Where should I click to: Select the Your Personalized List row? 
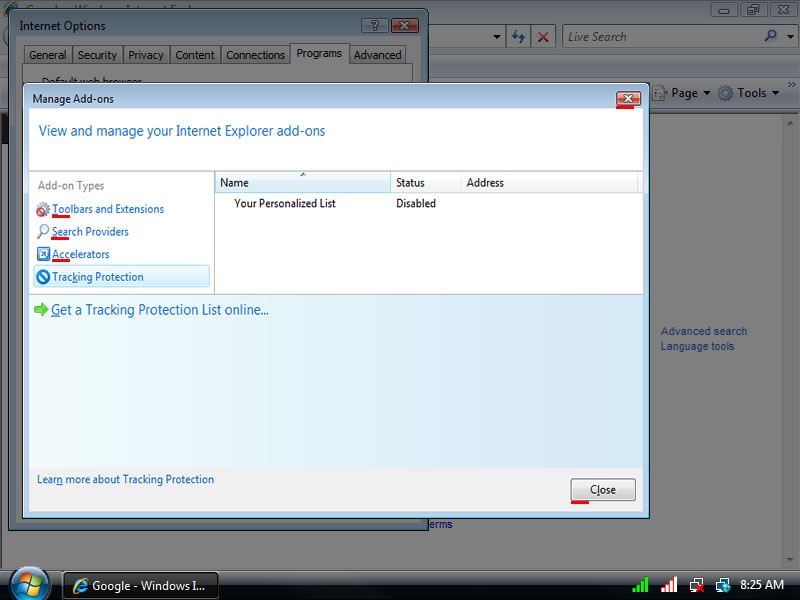(x=284, y=203)
